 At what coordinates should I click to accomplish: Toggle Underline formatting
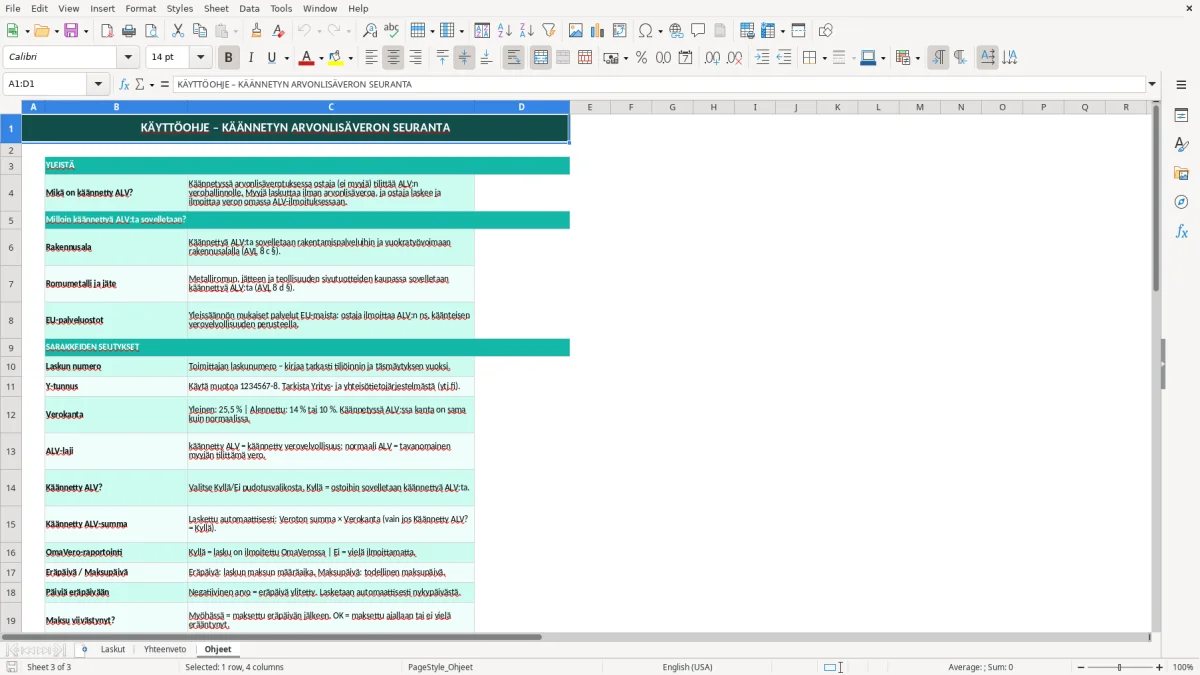coord(271,58)
